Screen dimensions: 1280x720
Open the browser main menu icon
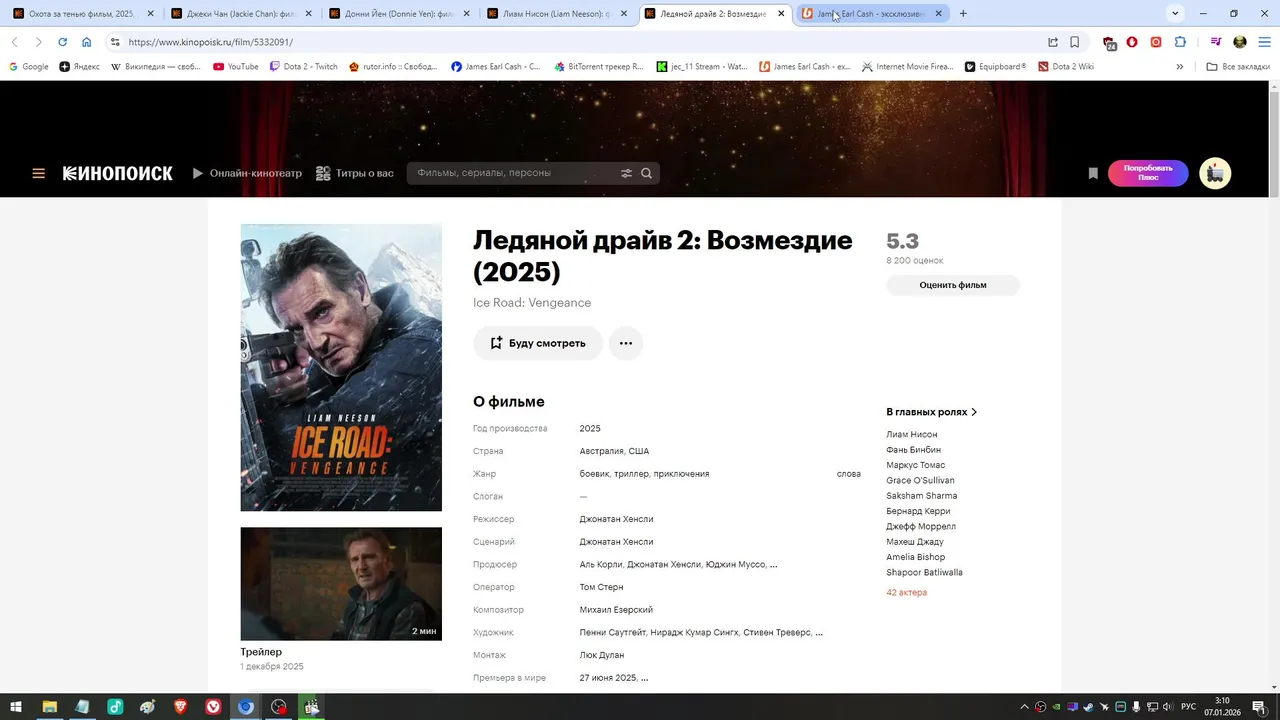(1264, 42)
